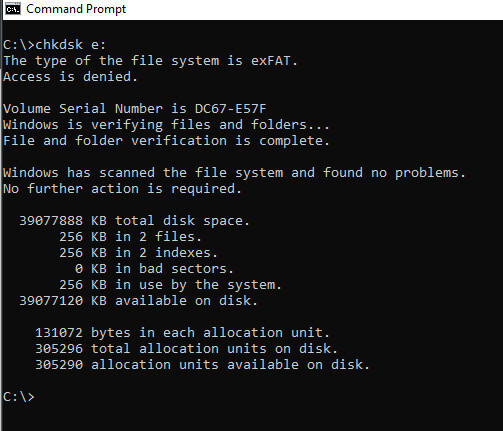Click '305290 allocation units available' line
Screen dimensions: 503x431
202,365
